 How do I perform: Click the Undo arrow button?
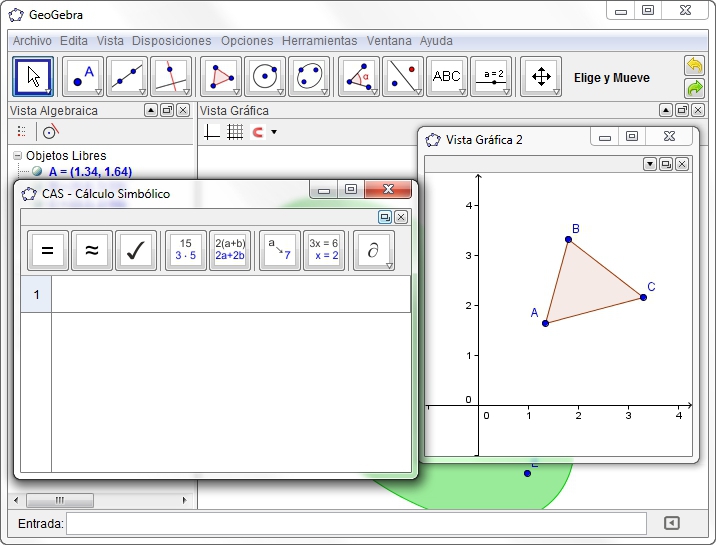coord(695,66)
